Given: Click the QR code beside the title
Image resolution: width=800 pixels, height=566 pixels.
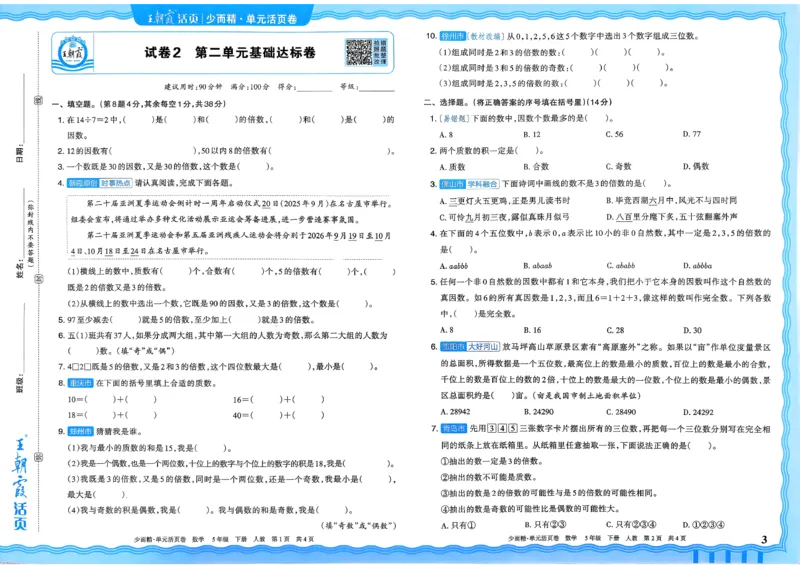Looking at the screenshot, I should [359, 52].
